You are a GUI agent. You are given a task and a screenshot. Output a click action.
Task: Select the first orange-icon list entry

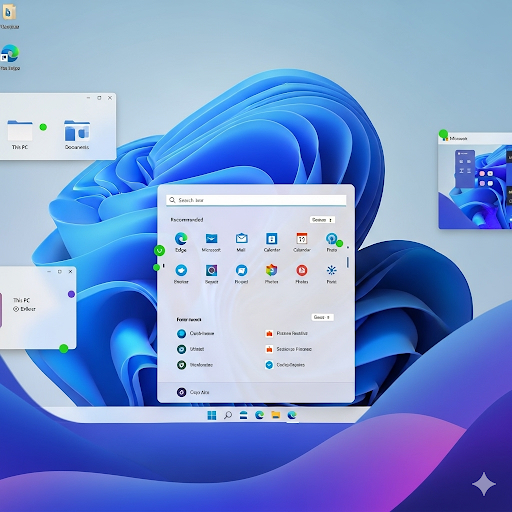click(286, 333)
